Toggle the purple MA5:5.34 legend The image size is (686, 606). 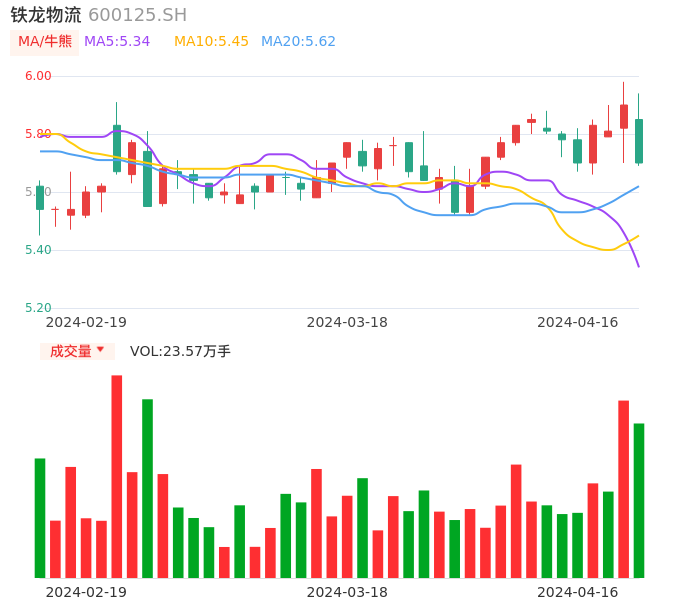click(117, 42)
